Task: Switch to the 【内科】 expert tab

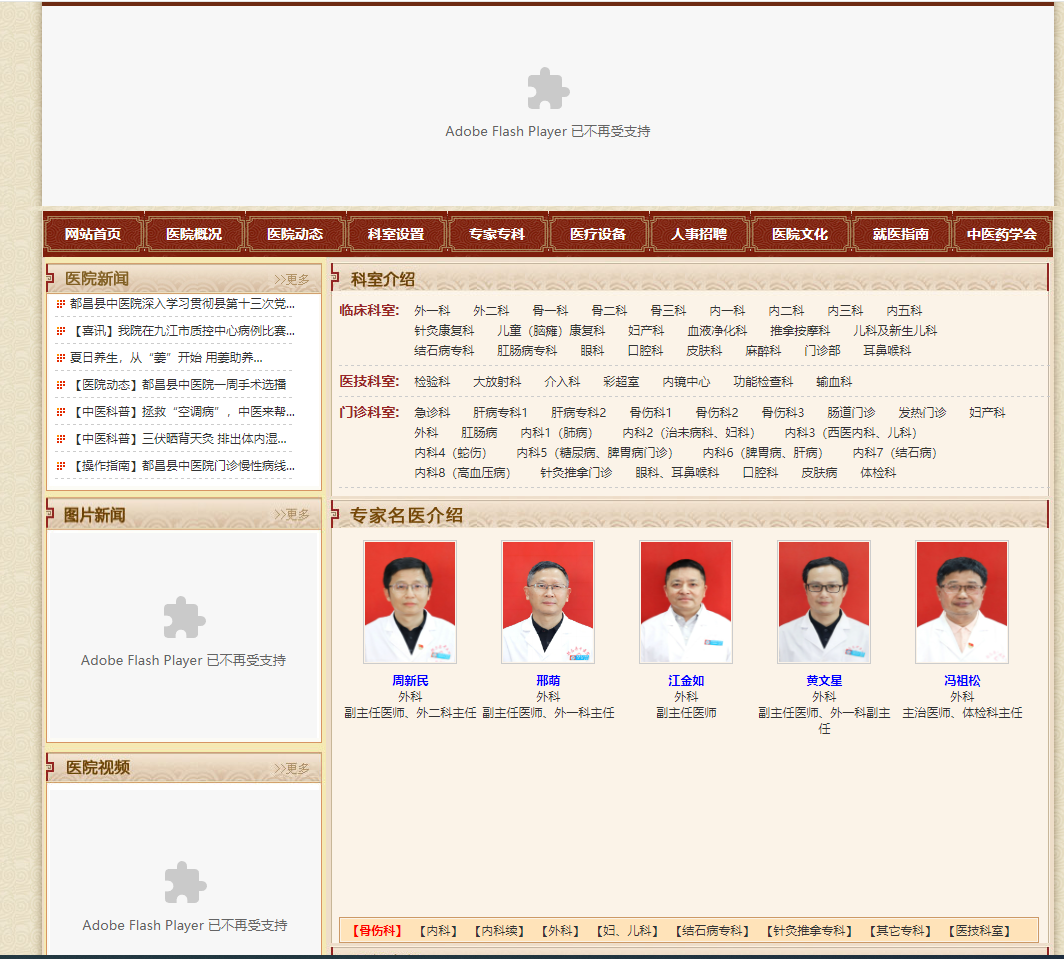Action: pyautogui.click(x=438, y=930)
